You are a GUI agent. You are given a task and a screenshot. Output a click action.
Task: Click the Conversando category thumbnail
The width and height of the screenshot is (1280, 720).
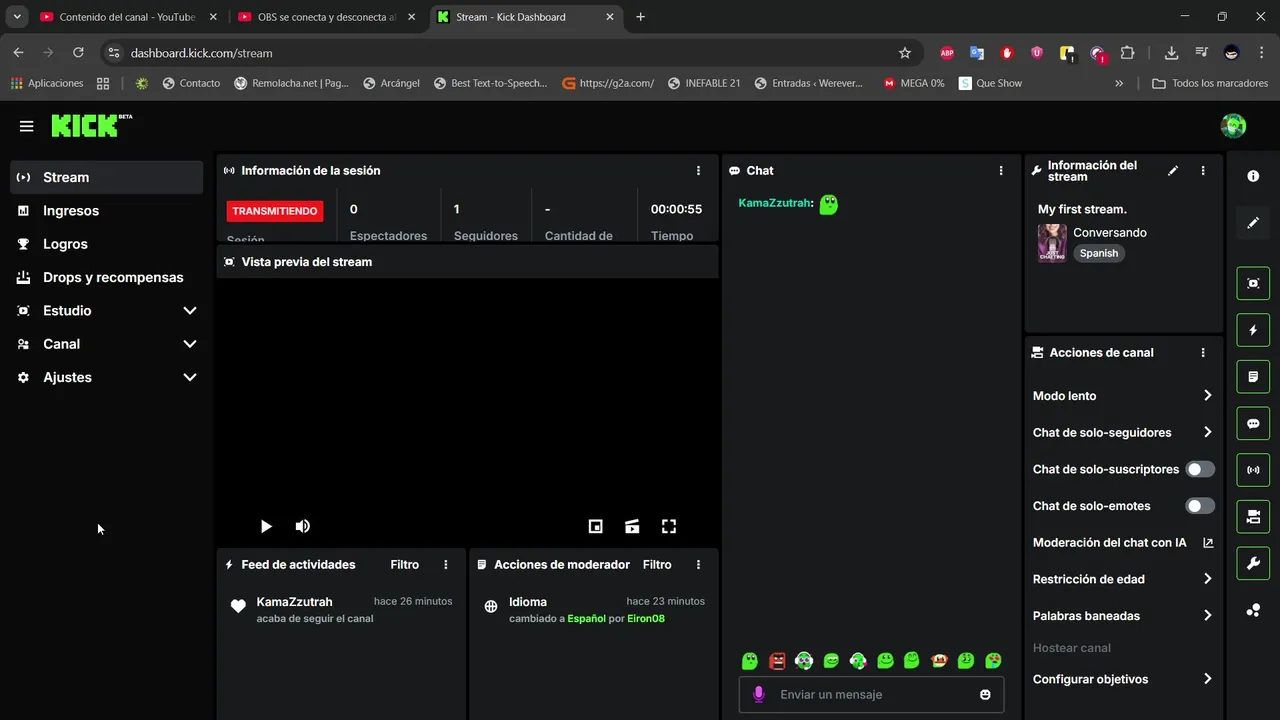tap(1052, 243)
